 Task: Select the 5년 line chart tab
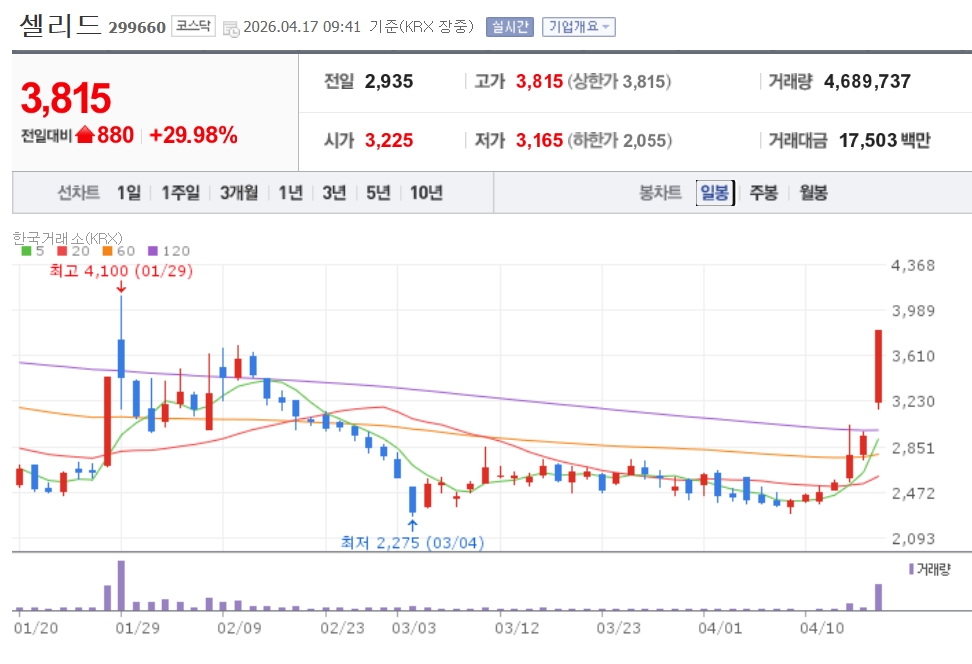pyautogui.click(x=378, y=193)
